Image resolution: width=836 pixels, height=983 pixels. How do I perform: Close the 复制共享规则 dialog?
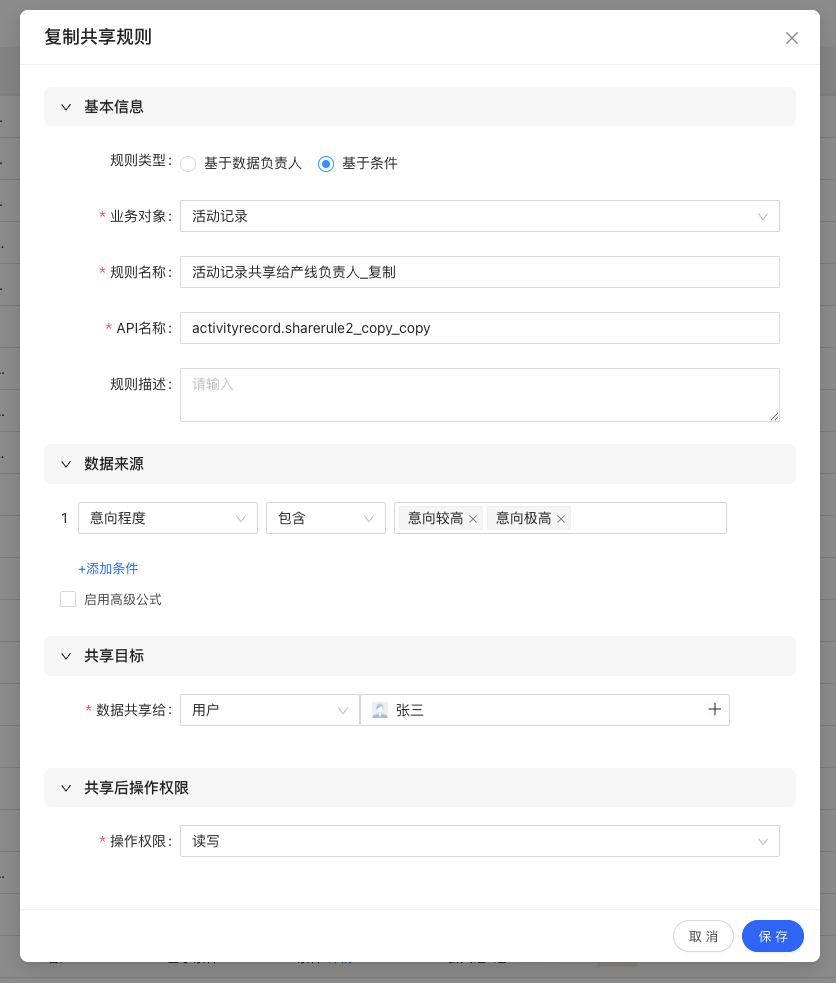pyautogui.click(x=791, y=38)
